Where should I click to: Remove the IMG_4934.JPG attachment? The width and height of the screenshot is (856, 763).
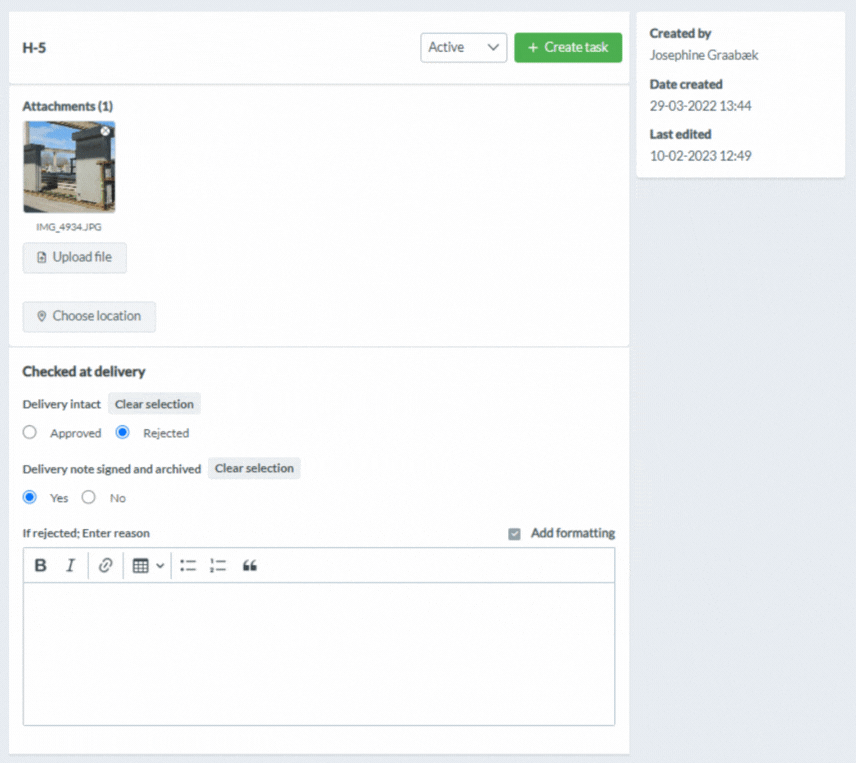(x=105, y=131)
